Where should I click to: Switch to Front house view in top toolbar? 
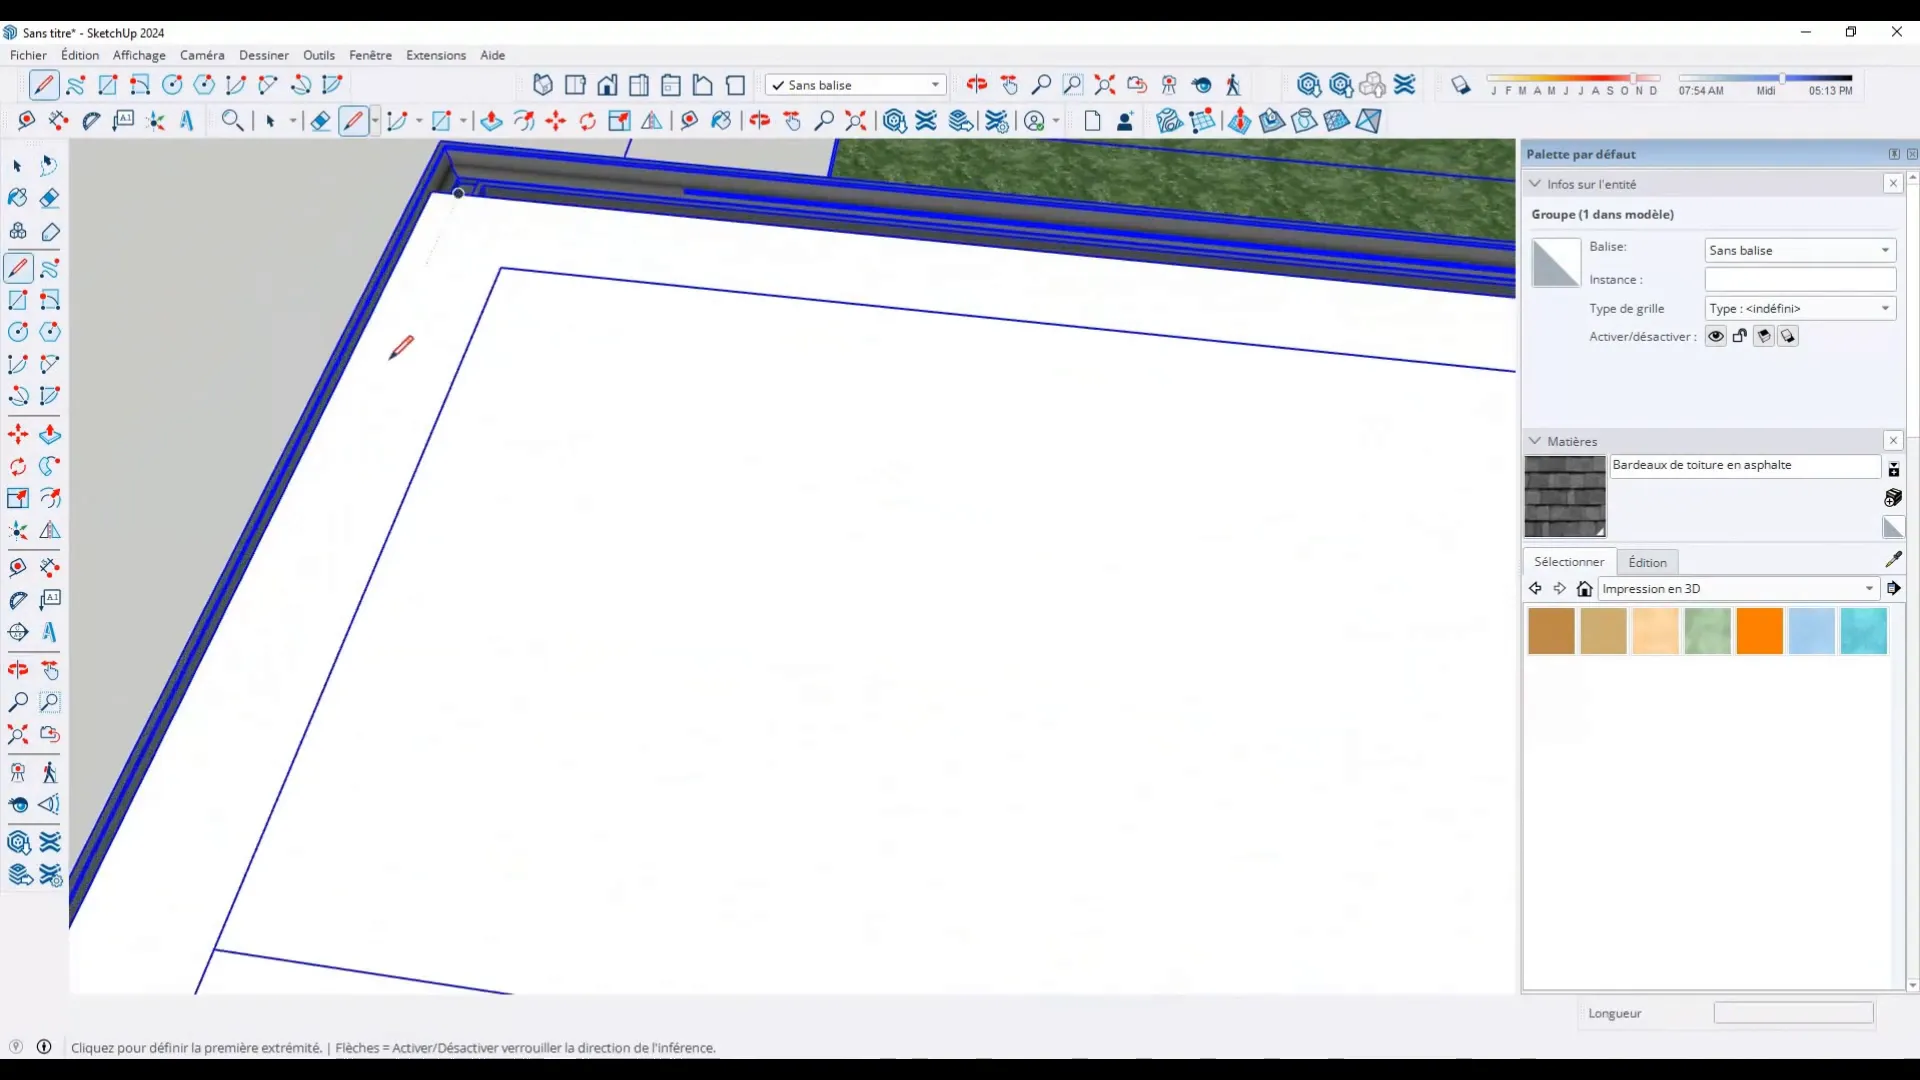click(607, 85)
